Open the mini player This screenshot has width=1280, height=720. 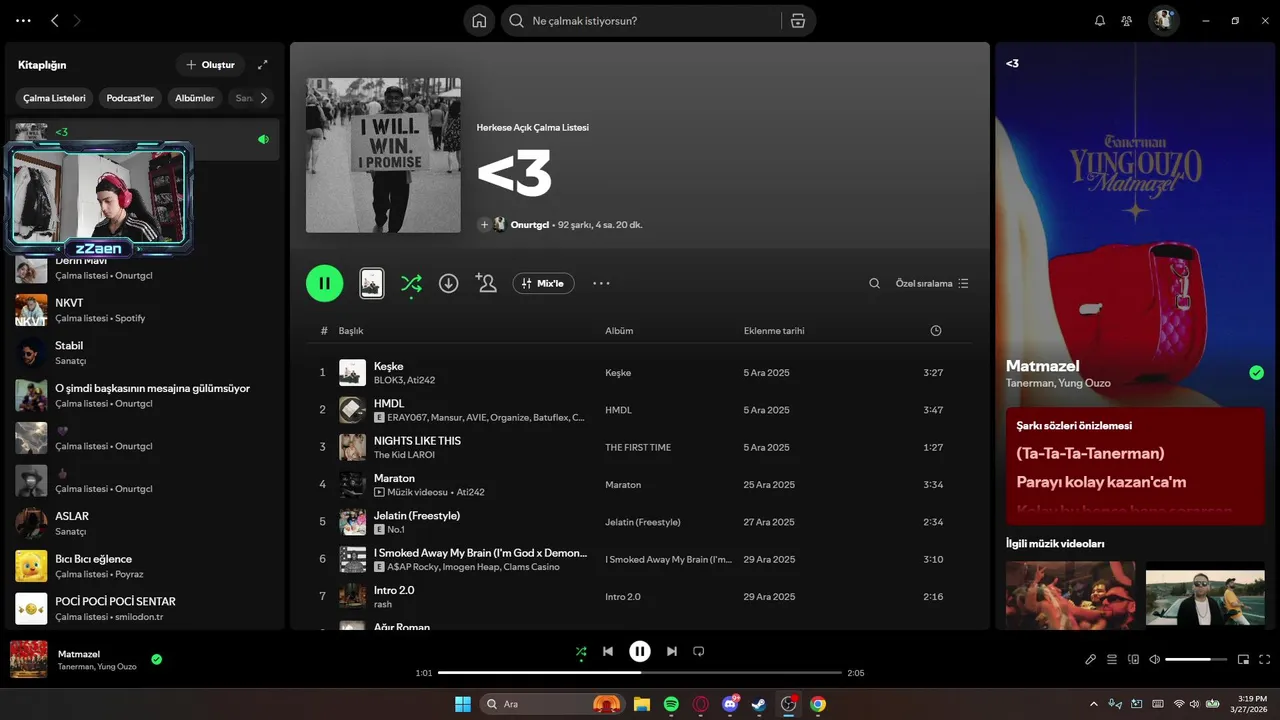pyautogui.click(x=1244, y=659)
